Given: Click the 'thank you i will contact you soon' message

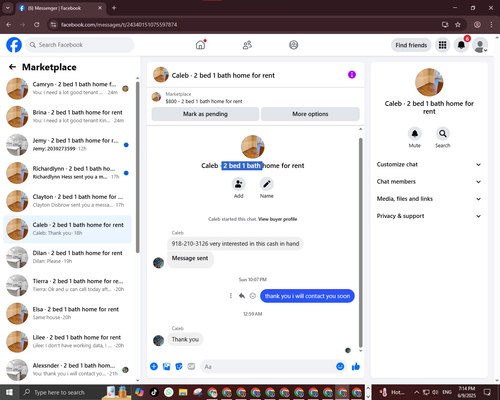Looking at the screenshot, I should point(307,296).
